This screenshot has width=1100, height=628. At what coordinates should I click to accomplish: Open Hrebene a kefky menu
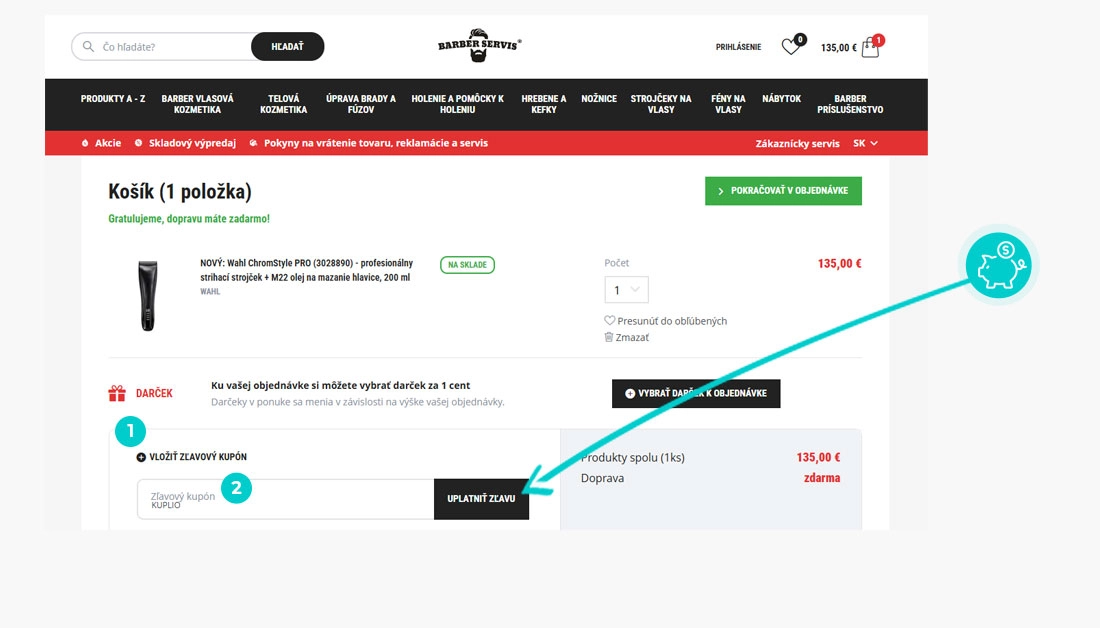pyautogui.click(x=544, y=105)
